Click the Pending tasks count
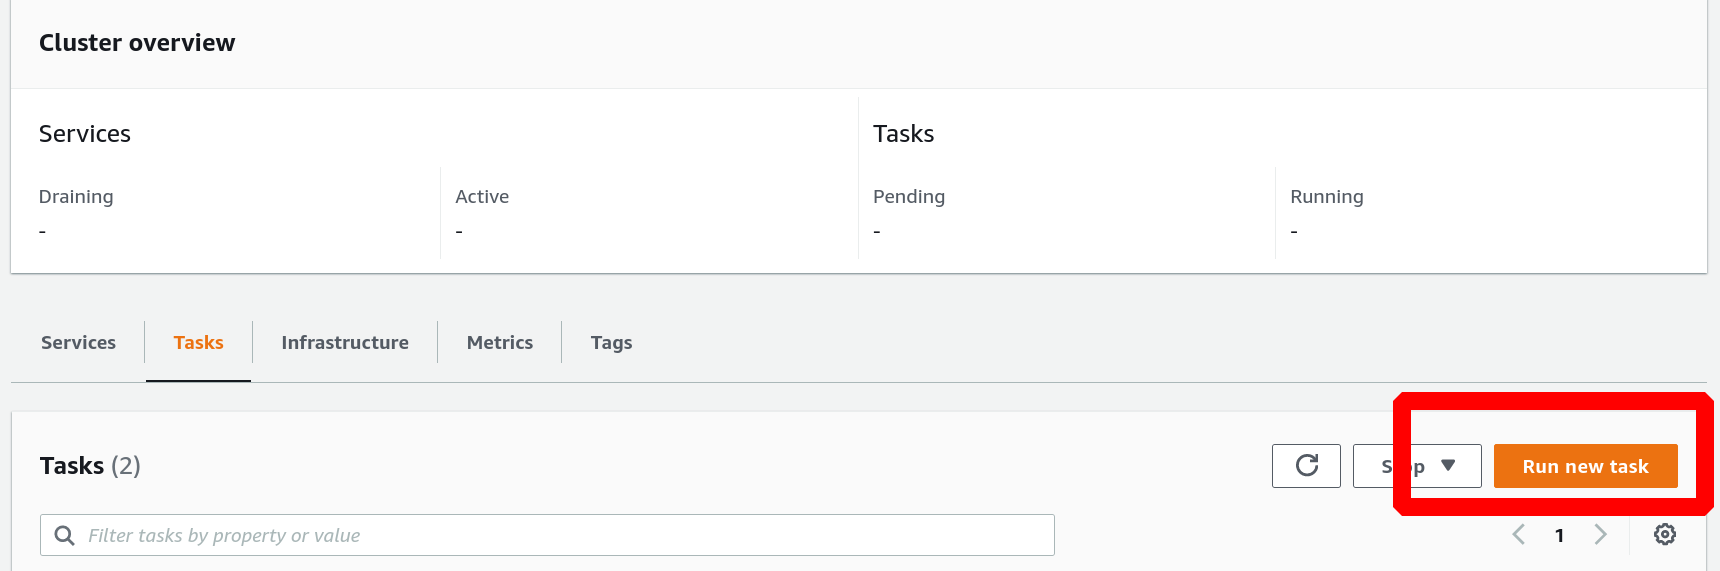The width and height of the screenshot is (1720, 571). point(877,231)
